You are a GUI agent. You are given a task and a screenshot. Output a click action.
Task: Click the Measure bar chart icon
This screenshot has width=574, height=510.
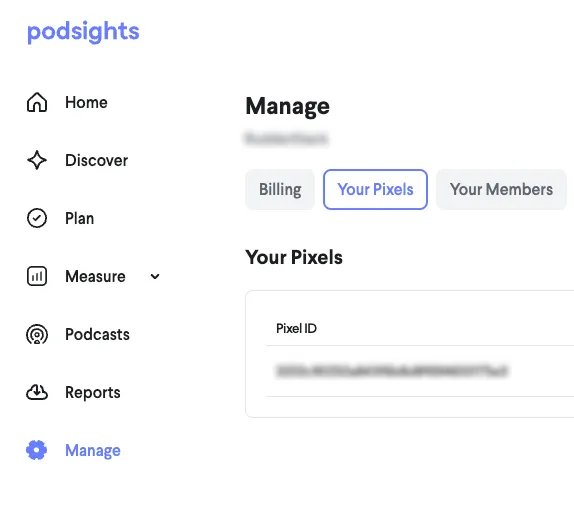[37, 276]
